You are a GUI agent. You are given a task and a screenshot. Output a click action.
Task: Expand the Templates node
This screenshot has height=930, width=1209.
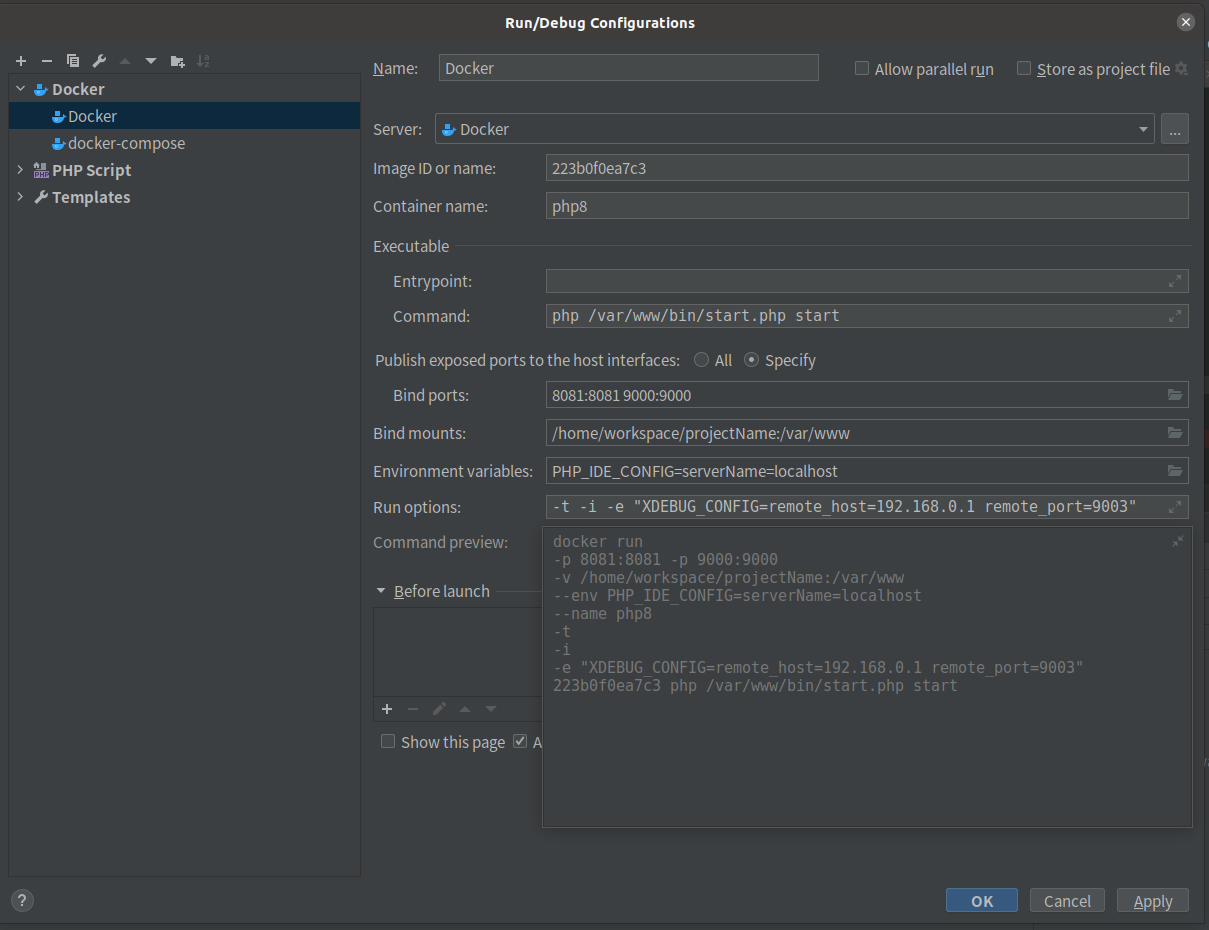point(20,197)
